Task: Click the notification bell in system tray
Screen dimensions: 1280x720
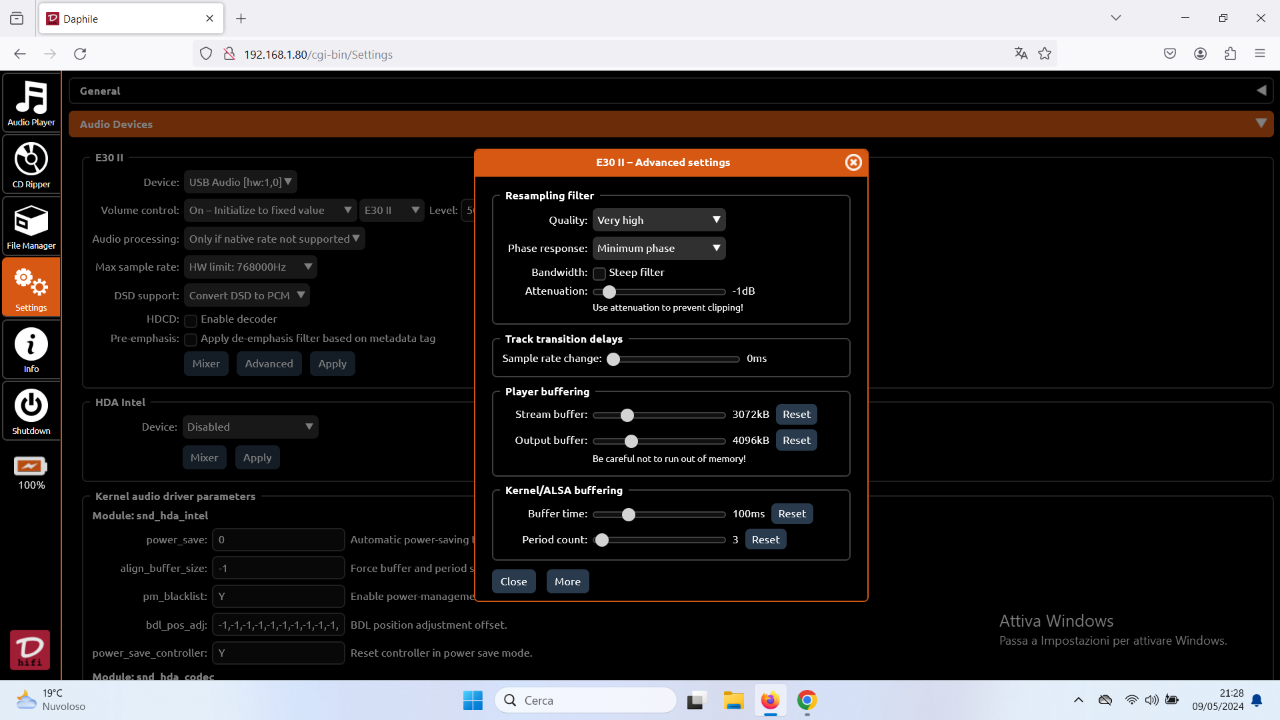Action: (1257, 700)
